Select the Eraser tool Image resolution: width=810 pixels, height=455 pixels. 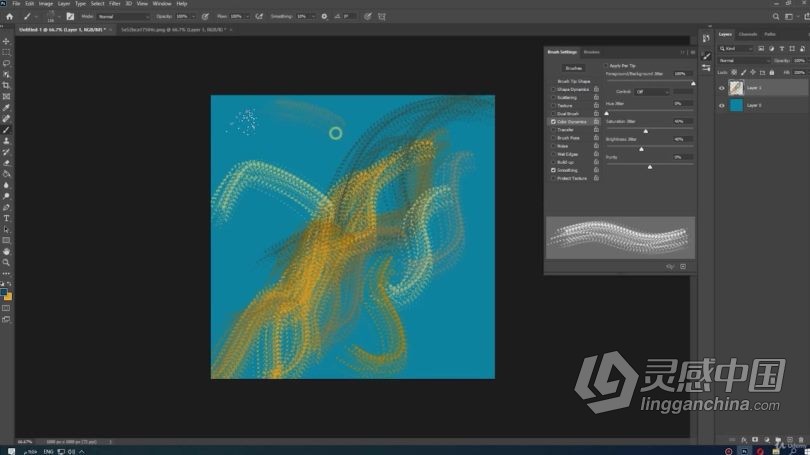coord(6,163)
